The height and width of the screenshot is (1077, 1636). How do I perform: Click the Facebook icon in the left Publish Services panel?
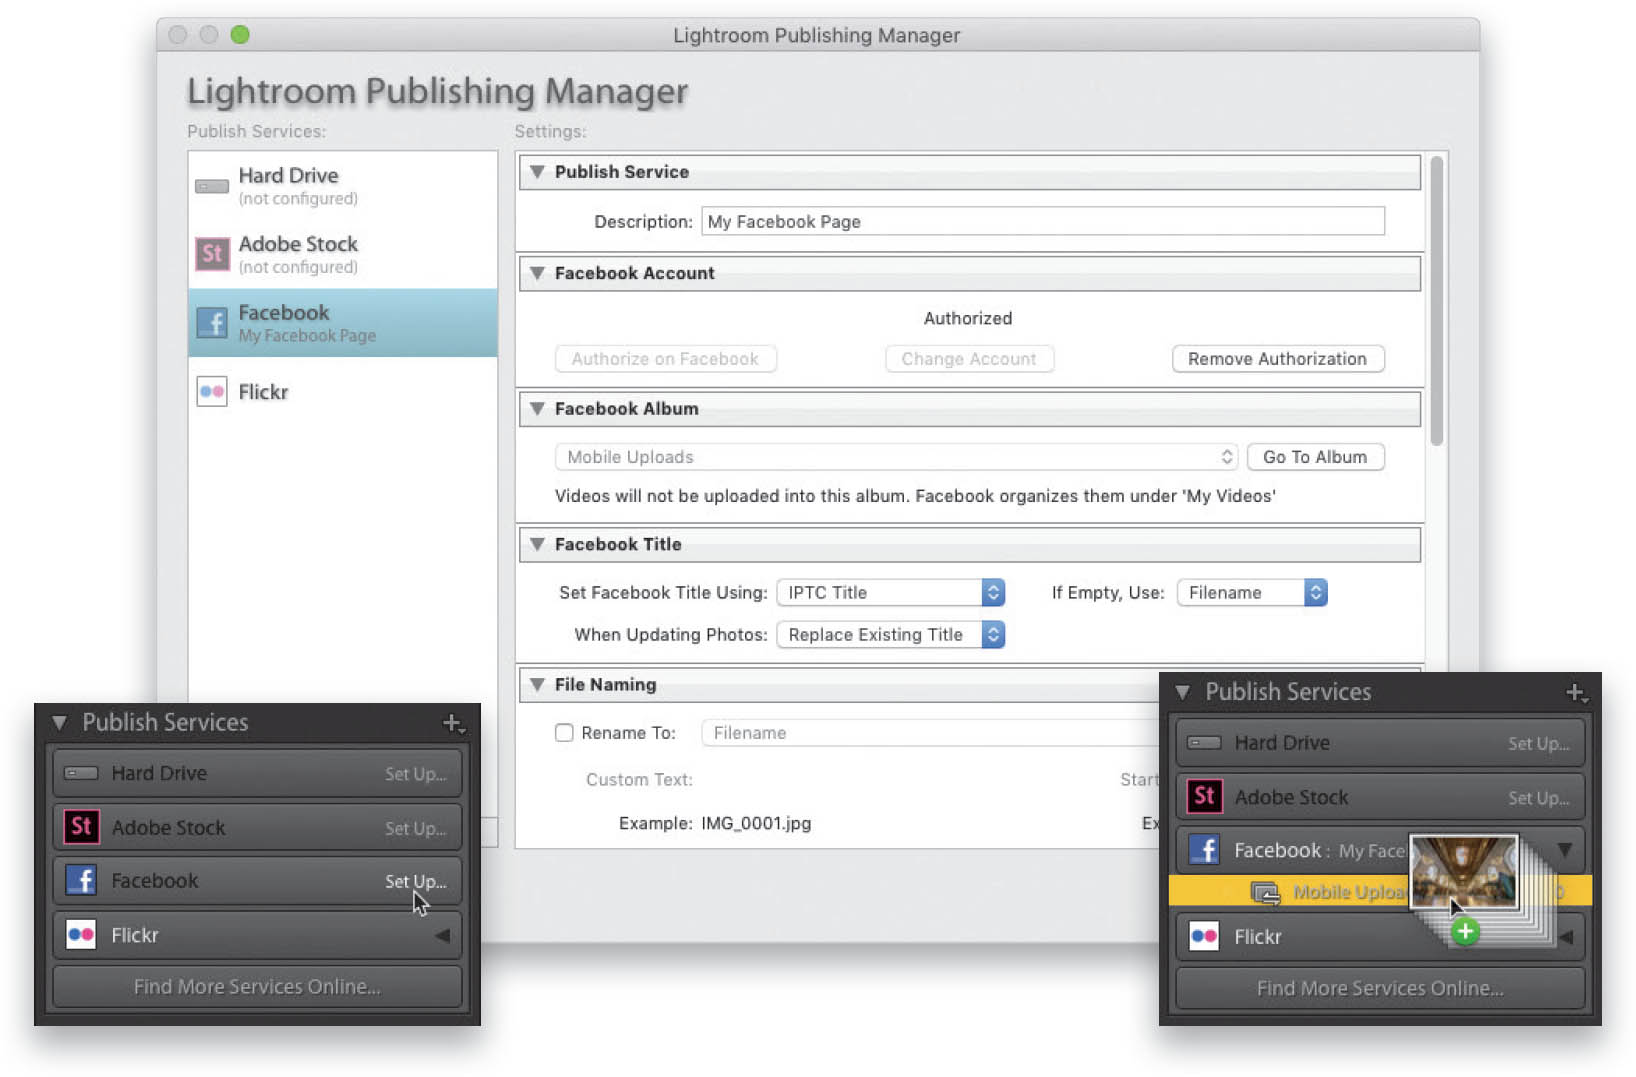(x=81, y=880)
